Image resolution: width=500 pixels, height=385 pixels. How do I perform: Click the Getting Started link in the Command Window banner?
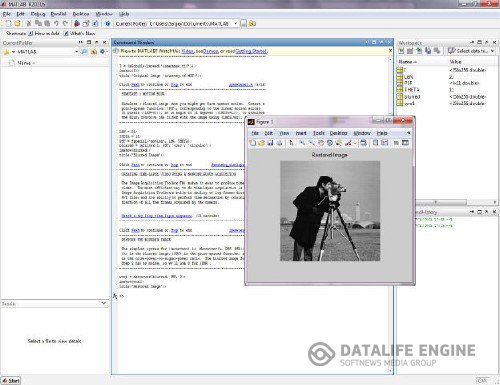(251, 51)
